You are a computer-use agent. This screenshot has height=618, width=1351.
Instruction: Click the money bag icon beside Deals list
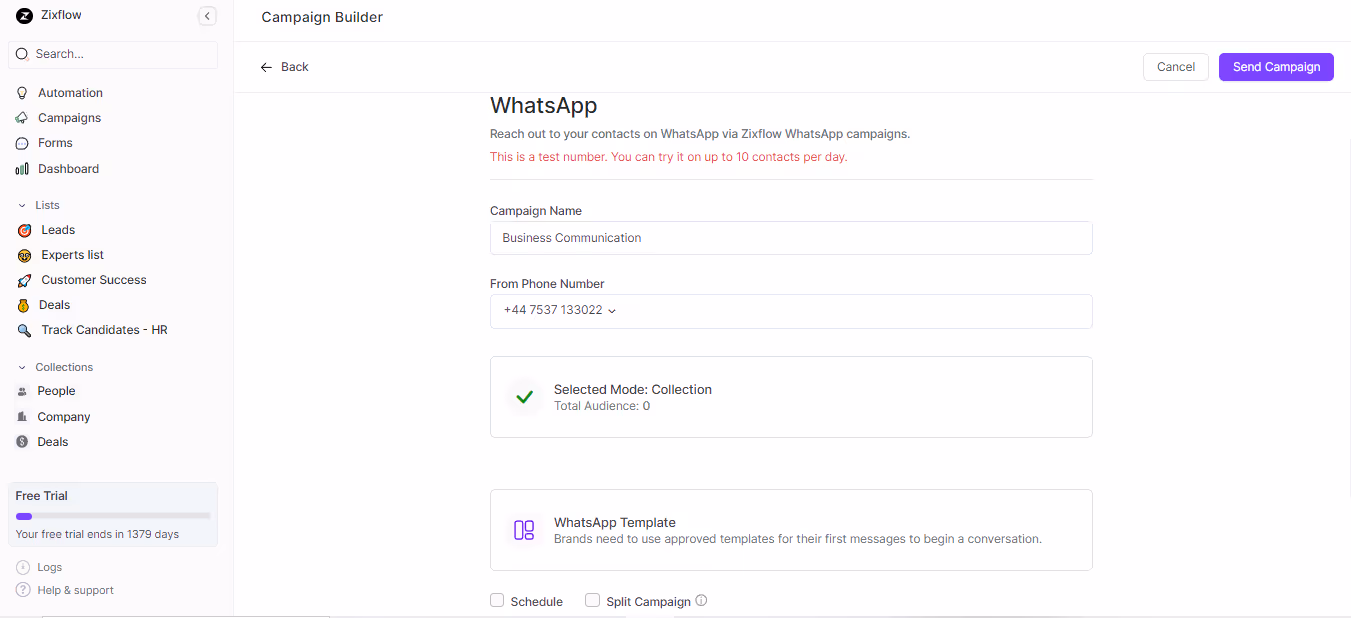click(24, 305)
